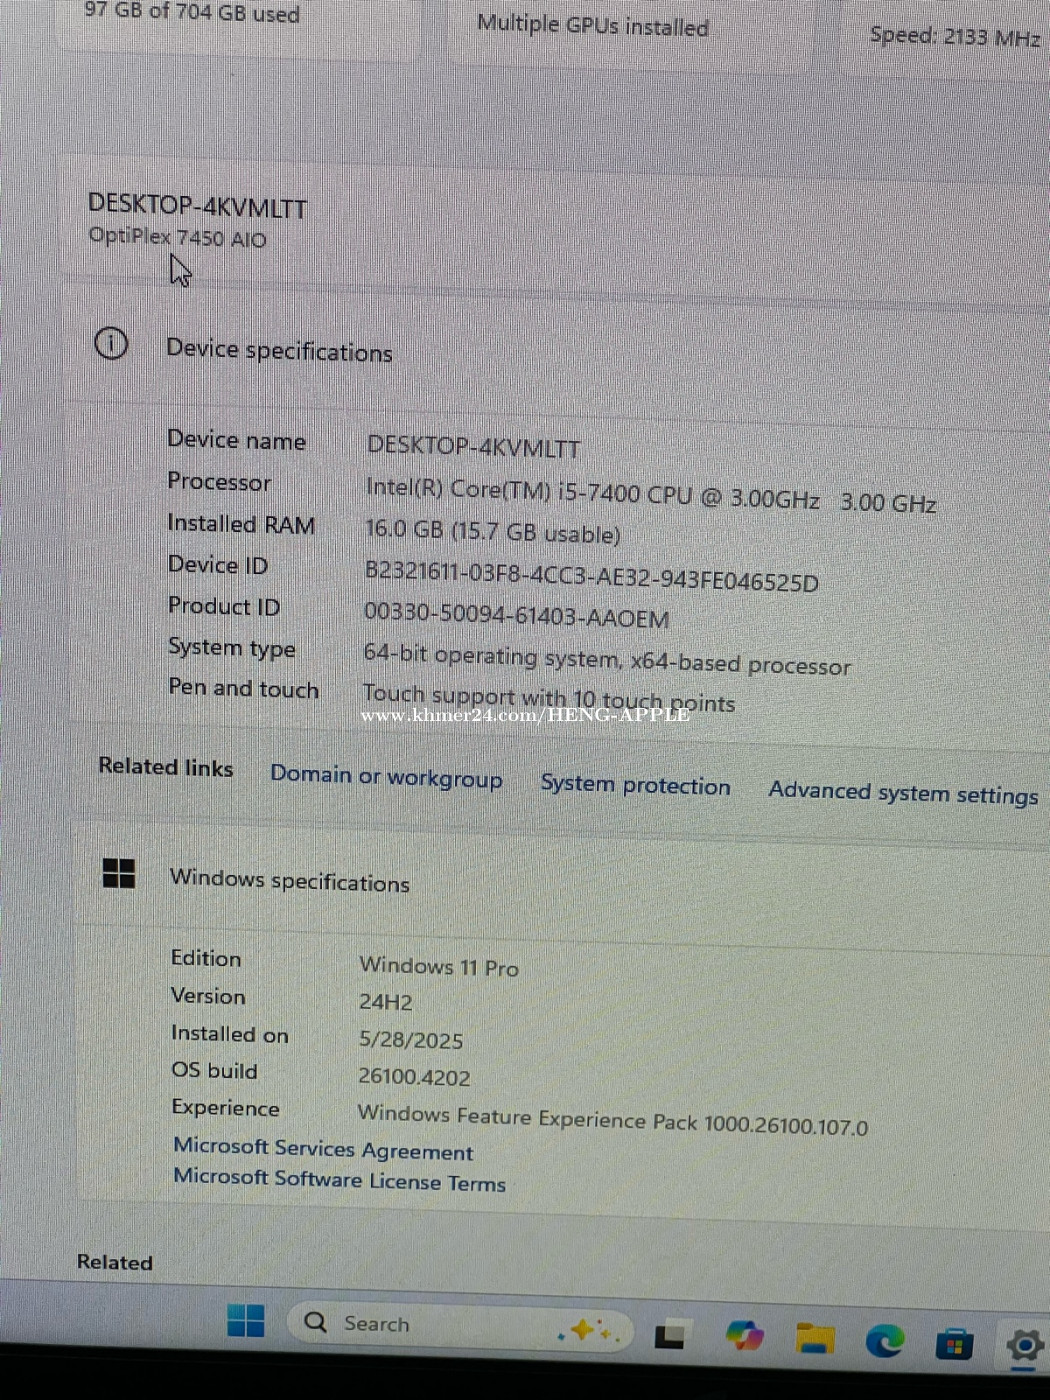Click the OptiPlex 7450 AIO model text
Screen dimensions: 1050x1400
177,238
